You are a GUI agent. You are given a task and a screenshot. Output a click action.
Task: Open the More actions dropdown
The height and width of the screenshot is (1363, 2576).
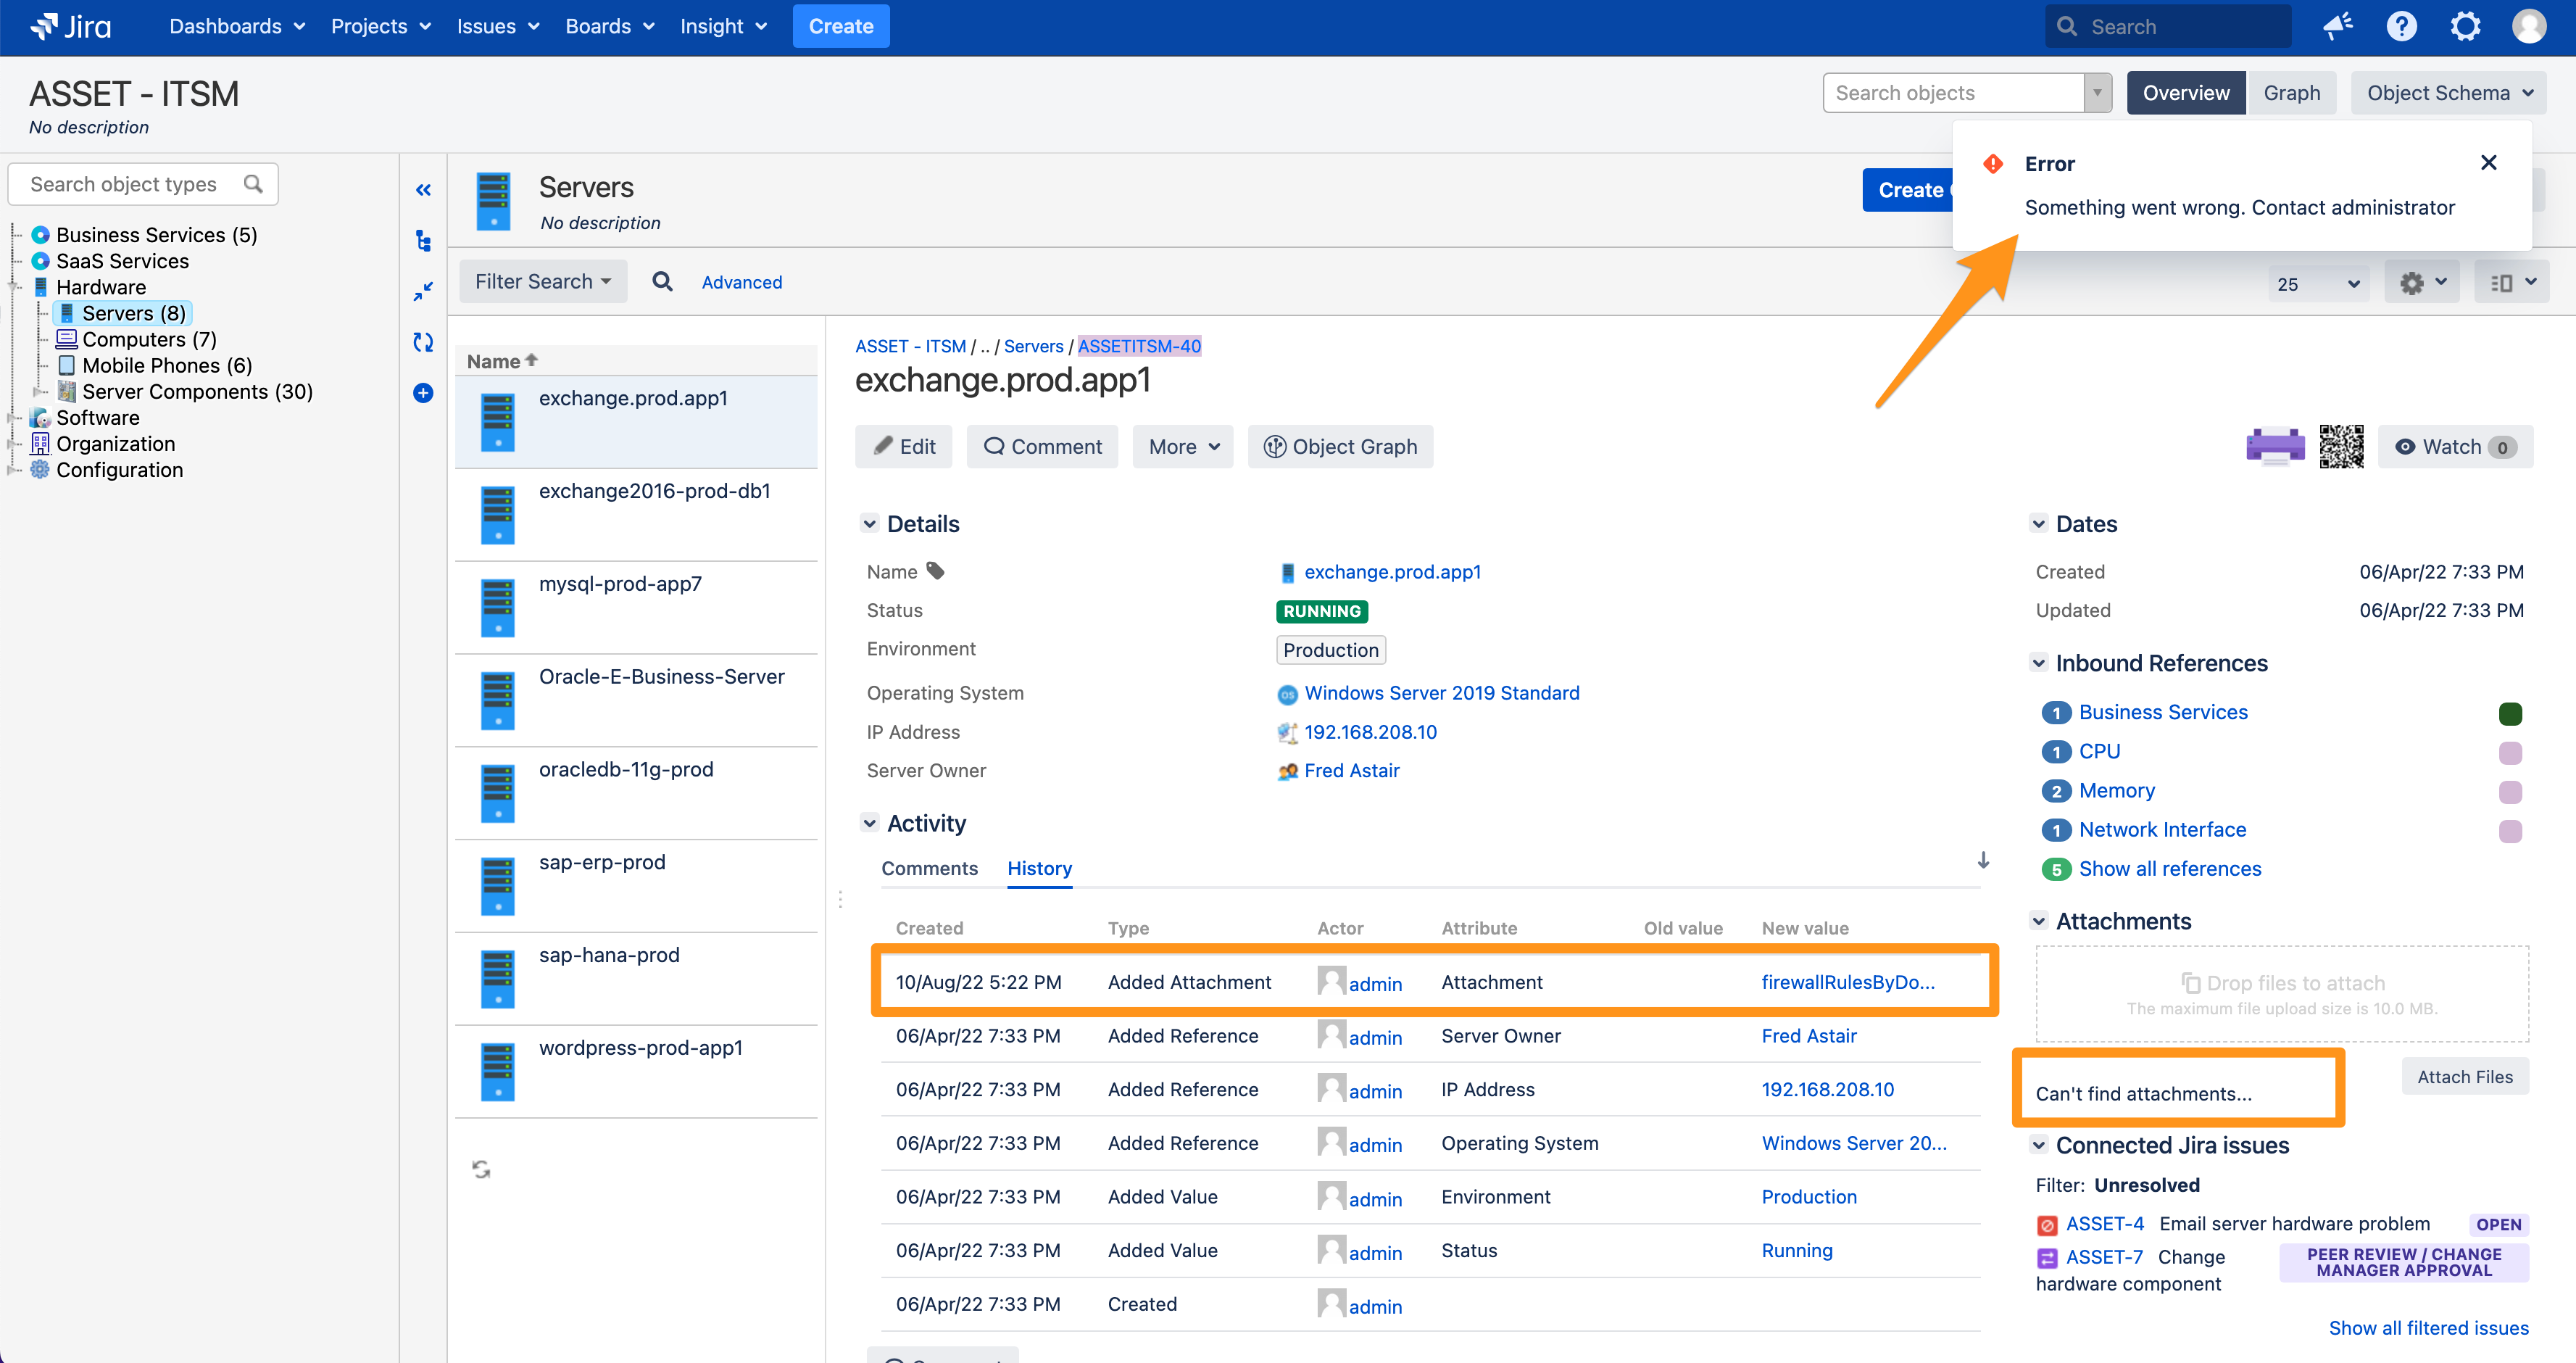coord(1183,447)
